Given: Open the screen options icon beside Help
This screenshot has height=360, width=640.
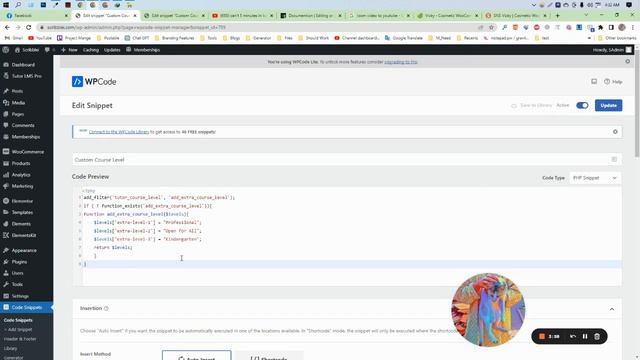Looking at the screenshot, I should [x=594, y=82].
